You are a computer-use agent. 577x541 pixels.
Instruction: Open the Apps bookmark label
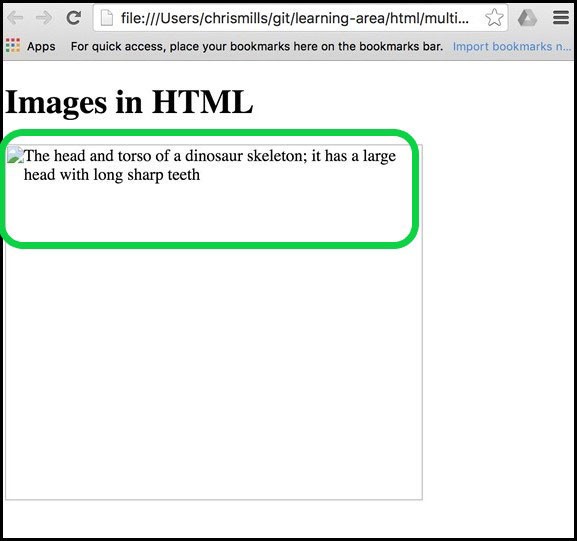[41, 46]
